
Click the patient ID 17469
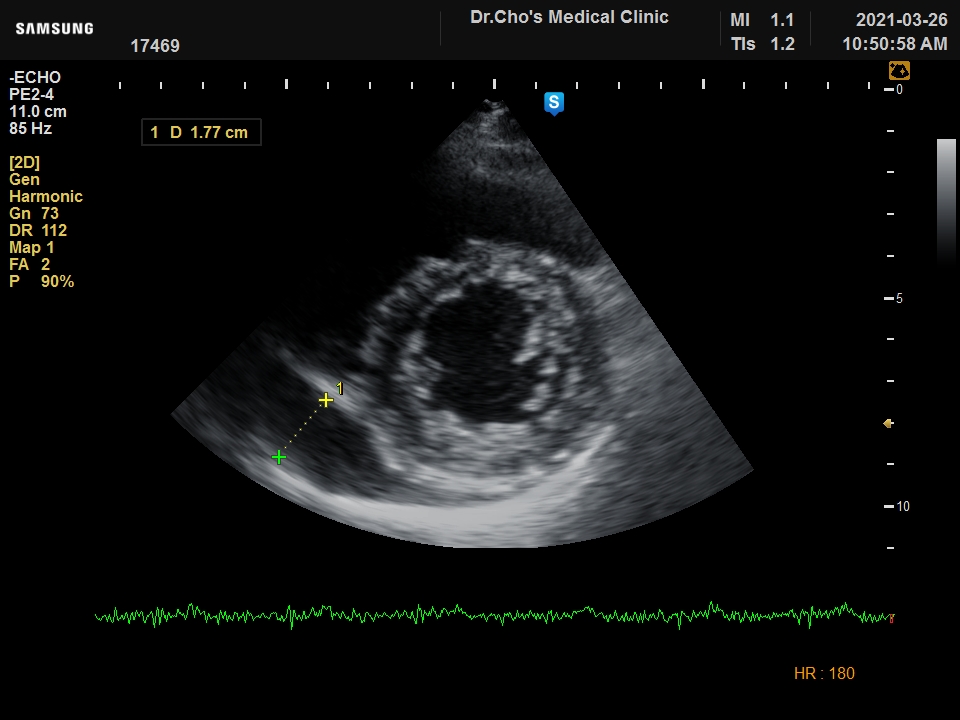pos(155,46)
